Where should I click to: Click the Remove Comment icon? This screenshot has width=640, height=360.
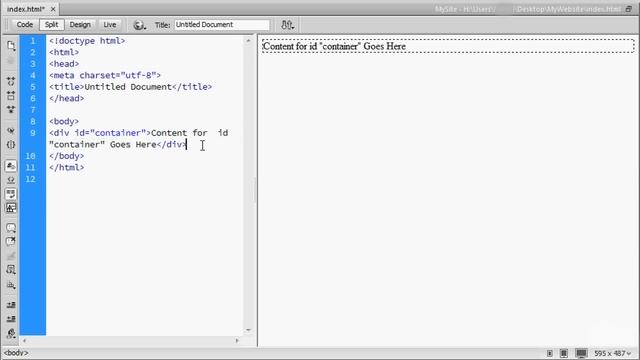(x=11, y=242)
